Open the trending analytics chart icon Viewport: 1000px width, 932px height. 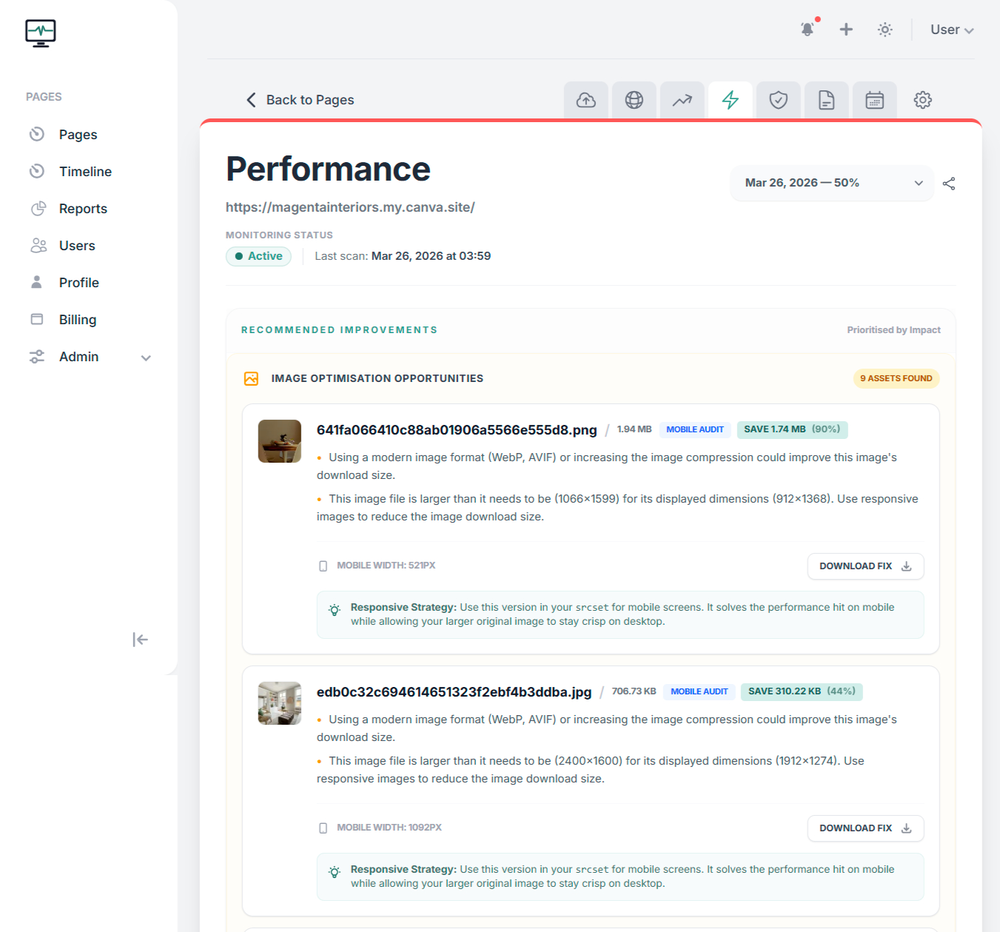[682, 99]
